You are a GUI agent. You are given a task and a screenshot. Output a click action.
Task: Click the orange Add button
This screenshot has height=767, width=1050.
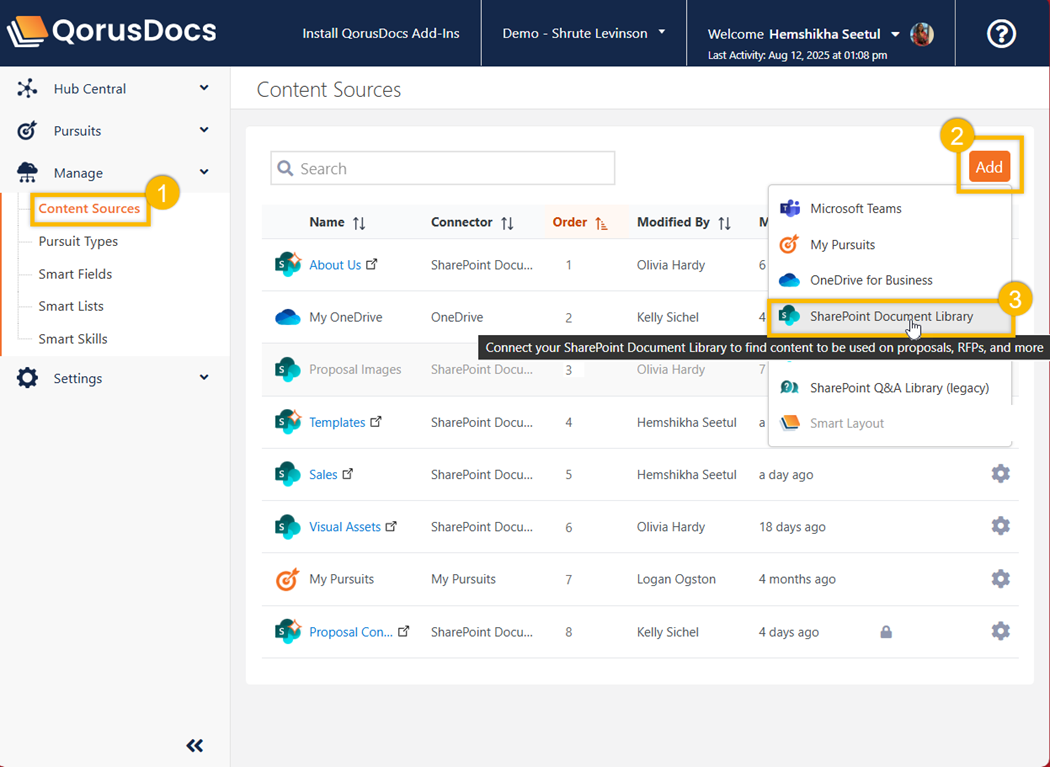point(989,167)
